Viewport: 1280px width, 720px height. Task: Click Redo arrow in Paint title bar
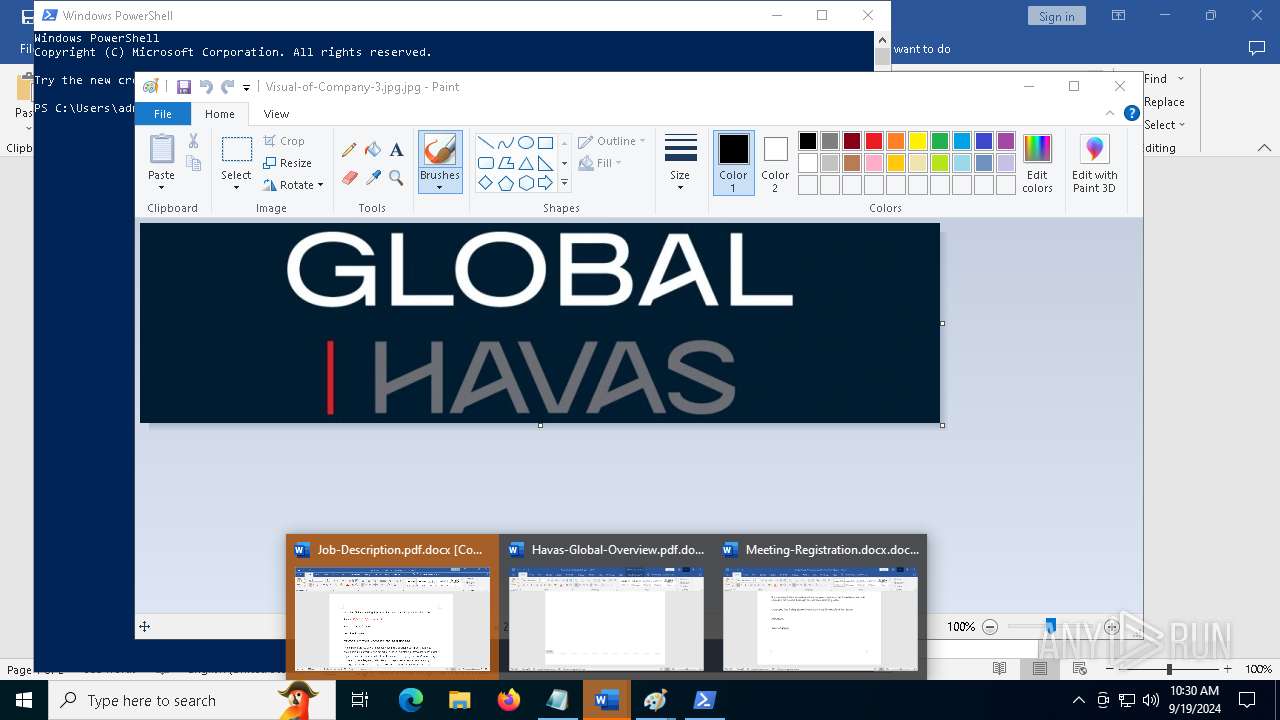227,87
